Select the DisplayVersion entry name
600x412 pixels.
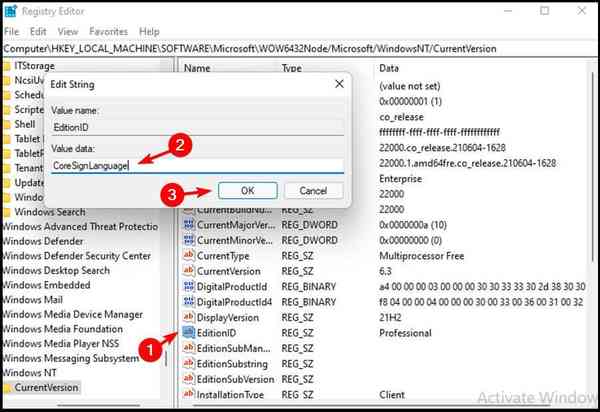228,318
